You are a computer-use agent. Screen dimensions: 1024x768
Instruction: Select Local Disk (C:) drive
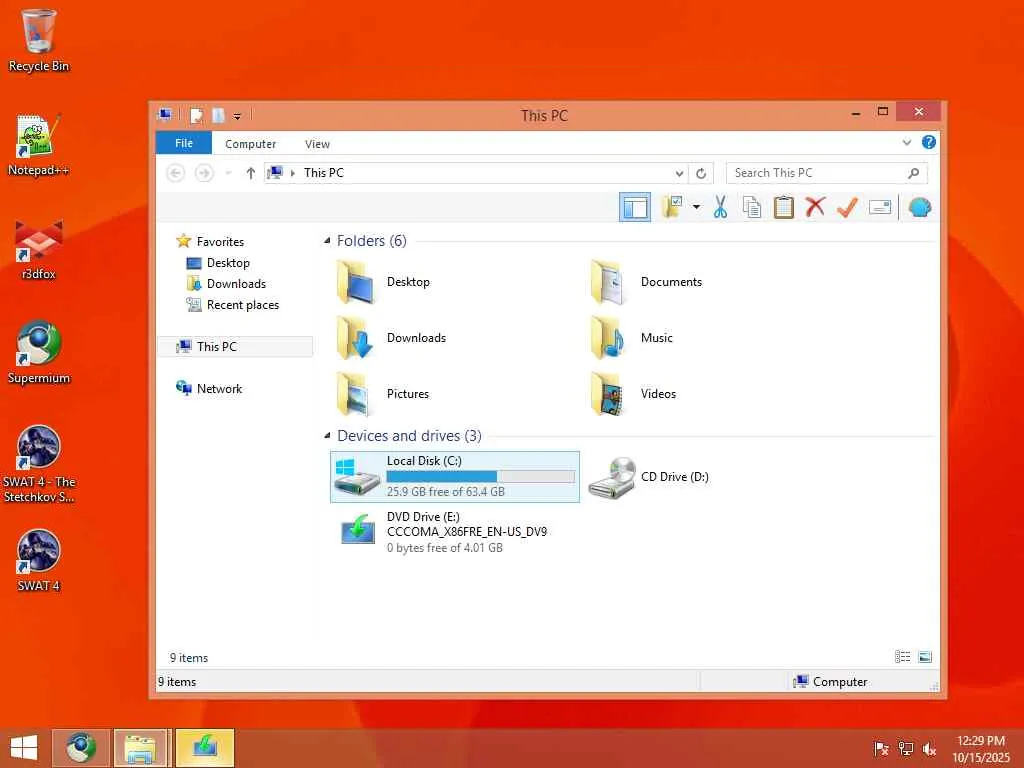pyautogui.click(x=455, y=477)
